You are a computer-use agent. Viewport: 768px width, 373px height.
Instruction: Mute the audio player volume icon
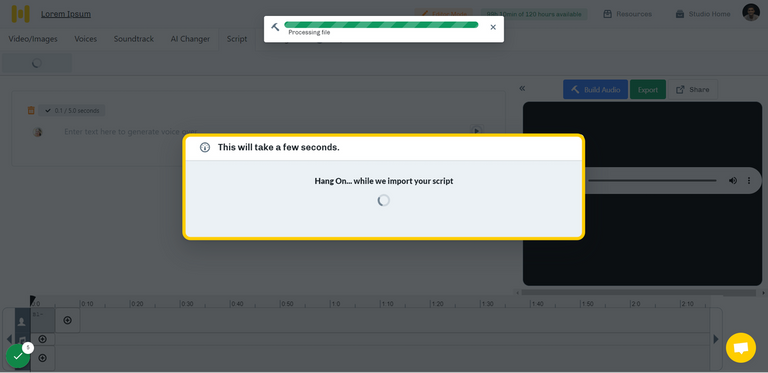[733, 181]
